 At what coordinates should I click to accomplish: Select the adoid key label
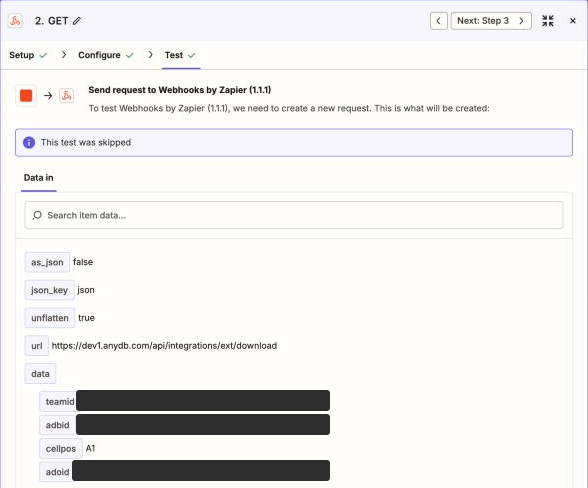[x=57, y=472]
